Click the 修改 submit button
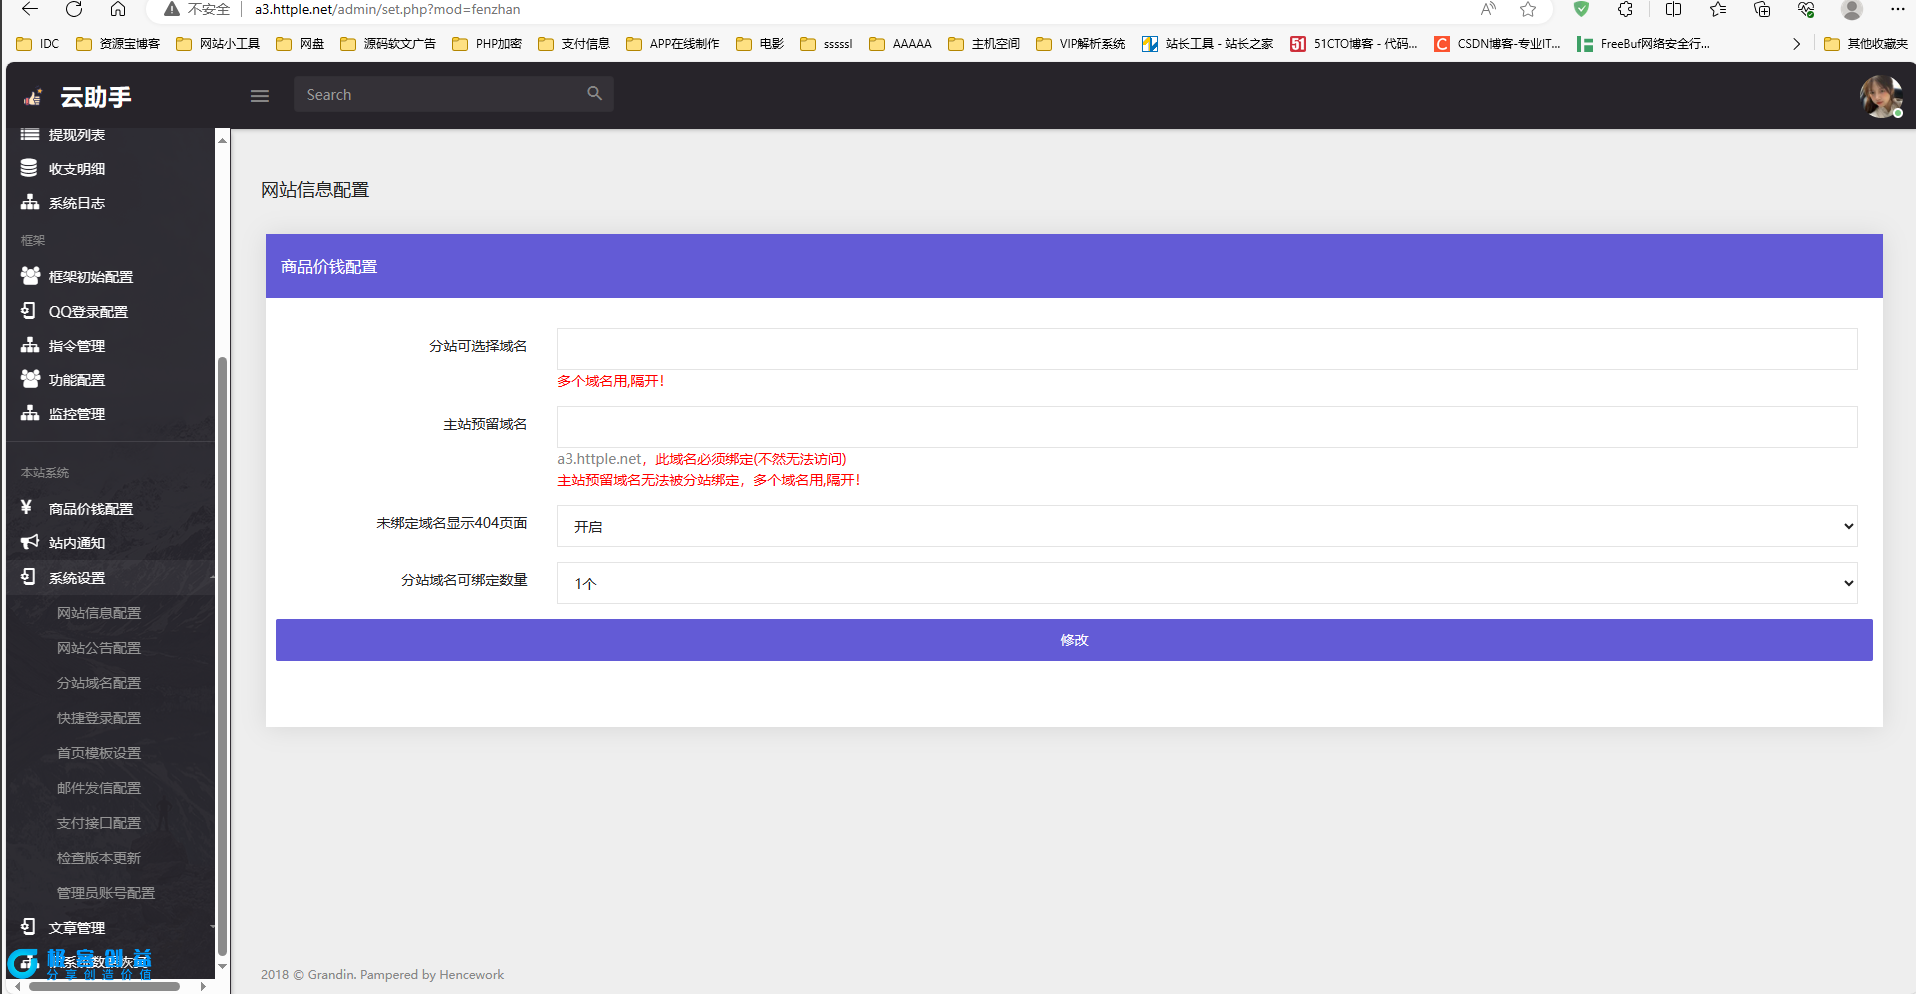The image size is (1916, 994). (1073, 640)
